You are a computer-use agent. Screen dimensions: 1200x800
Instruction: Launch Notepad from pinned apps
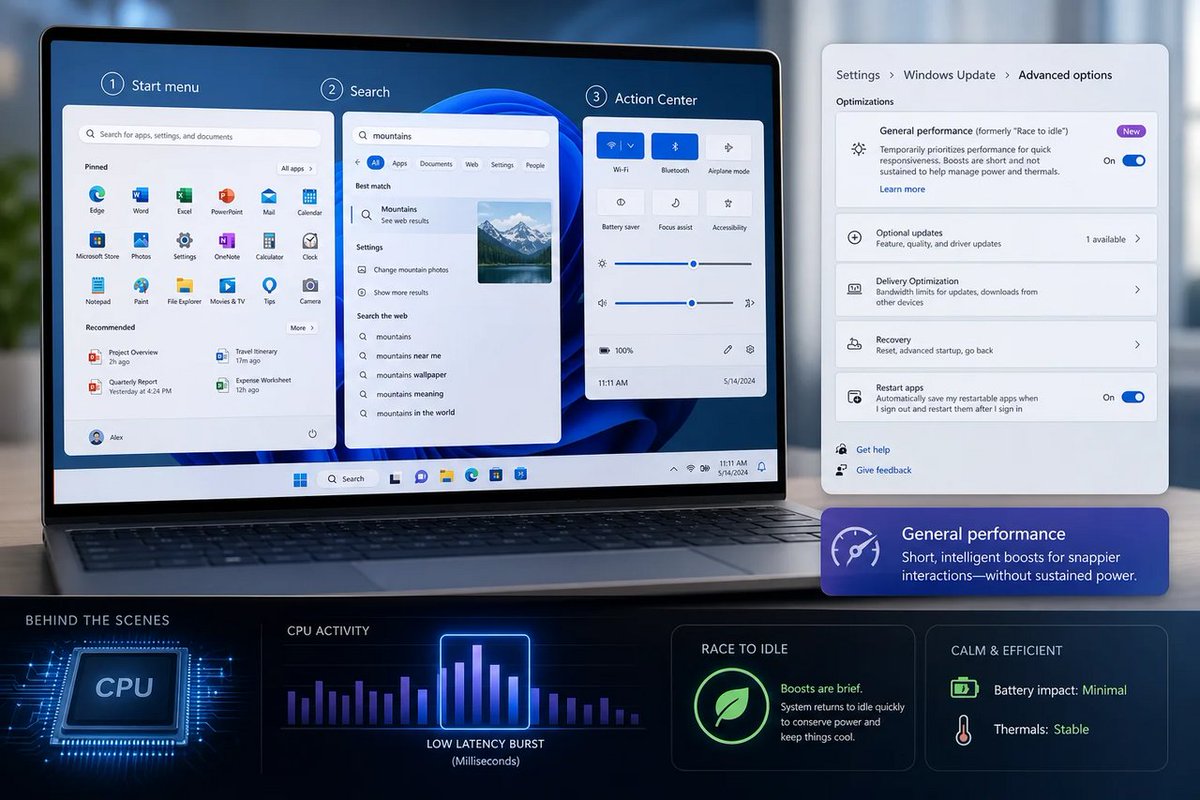(x=97, y=285)
